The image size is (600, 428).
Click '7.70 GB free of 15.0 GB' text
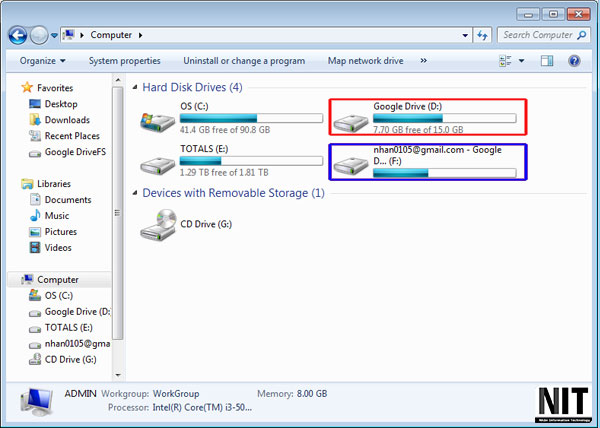pyautogui.click(x=418, y=130)
